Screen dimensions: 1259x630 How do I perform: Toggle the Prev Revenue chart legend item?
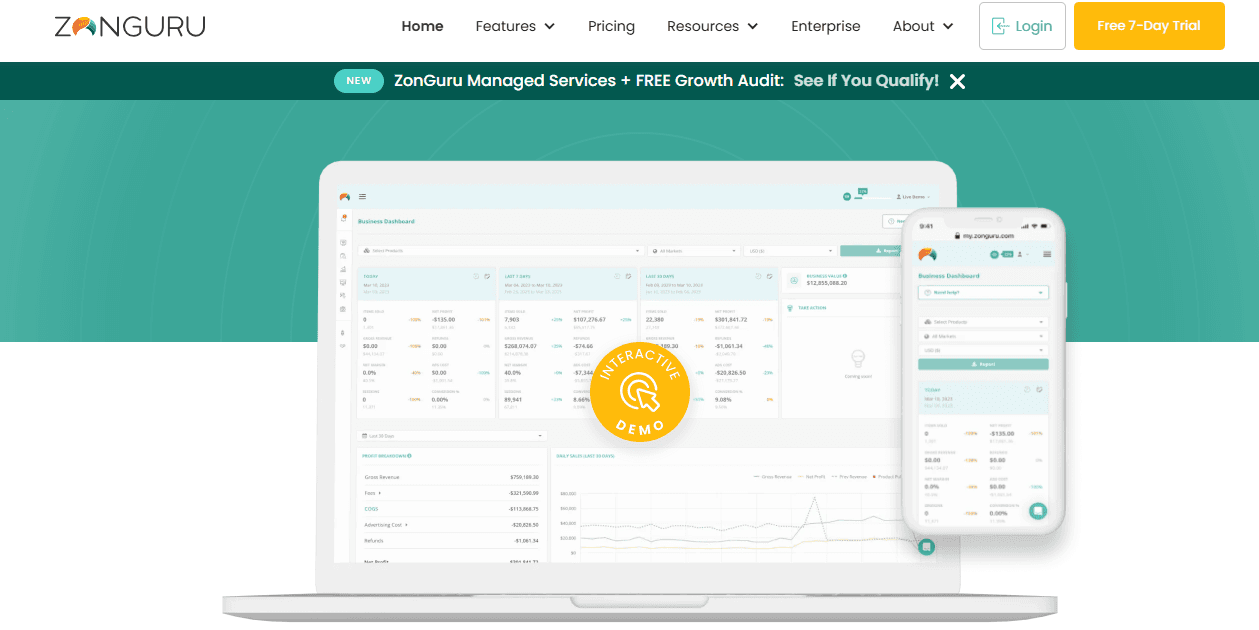(849, 477)
